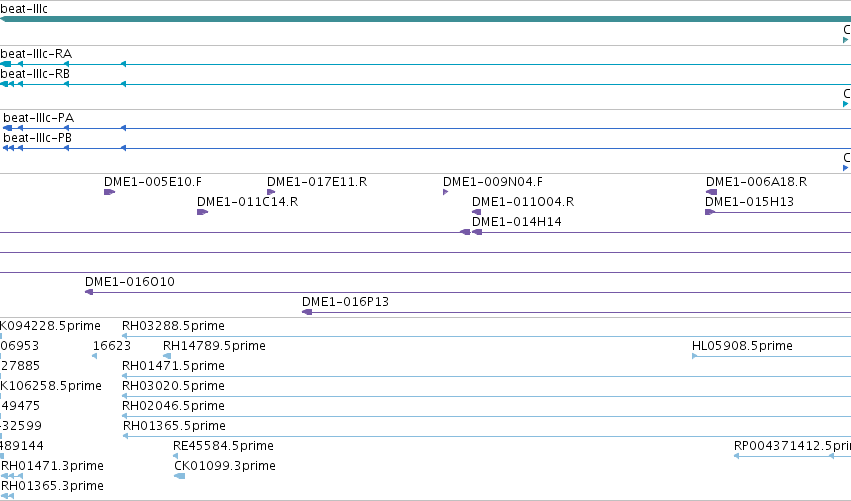Click the HL05908.5prime EST label

(x=742, y=346)
